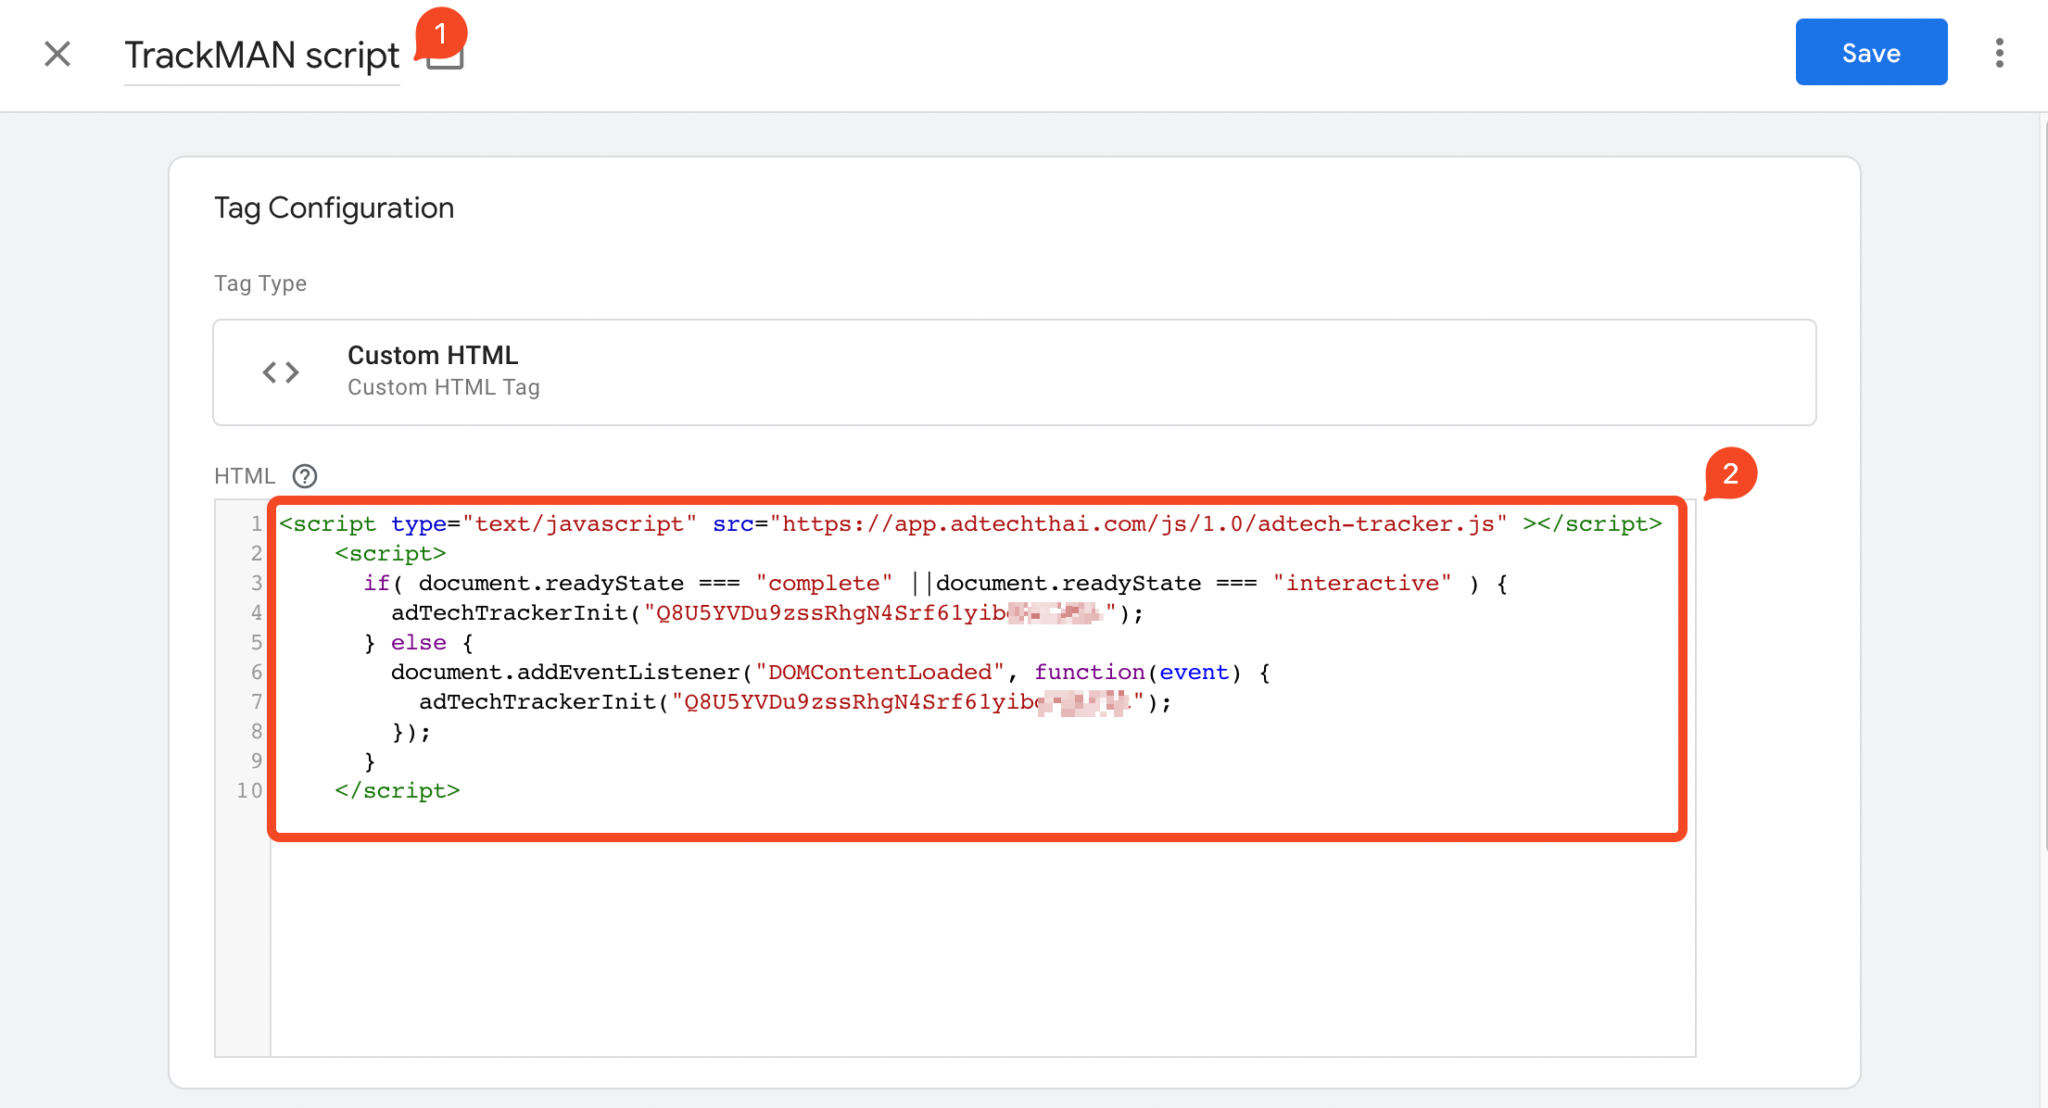Click line number 5 in the gutter
This screenshot has height=1108, width=2048.
tap(255, 642)
